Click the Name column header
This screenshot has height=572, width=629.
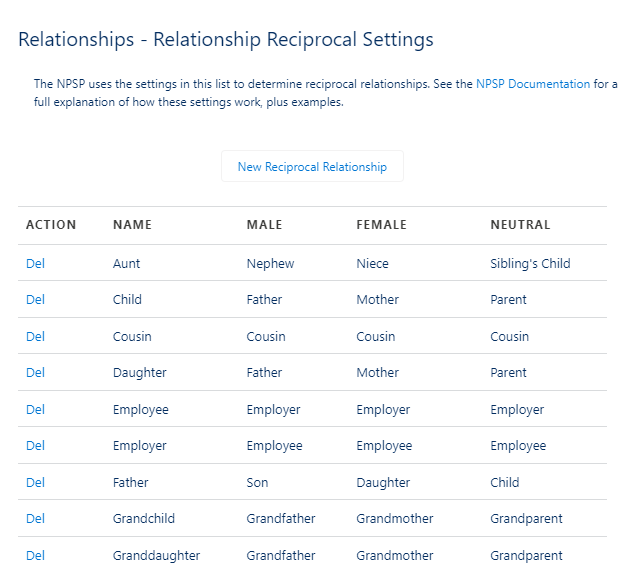[x=132, y=225]
